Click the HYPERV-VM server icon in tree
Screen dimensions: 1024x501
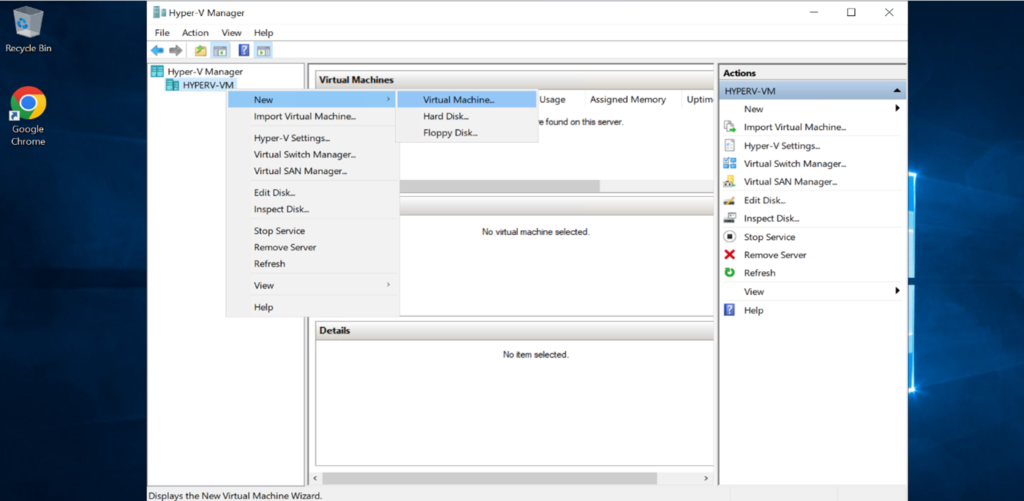tap(172, 85)
